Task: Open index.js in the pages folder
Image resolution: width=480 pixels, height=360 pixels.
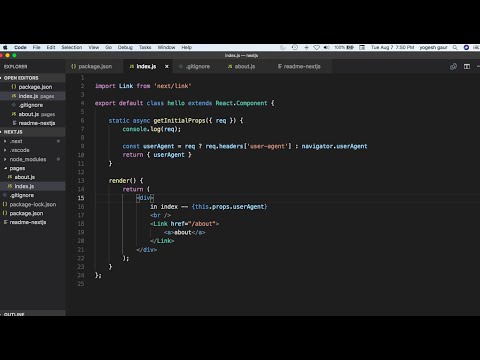Action: pyautogui.click(x=33, y=186)
